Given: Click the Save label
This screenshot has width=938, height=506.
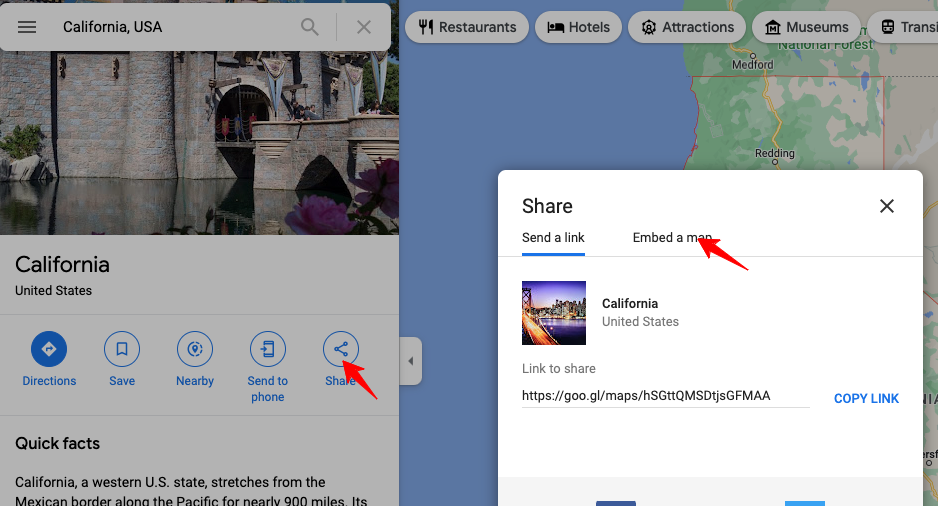Looking at the screenshot, I should pyautogui.click(x=122, y=381).
